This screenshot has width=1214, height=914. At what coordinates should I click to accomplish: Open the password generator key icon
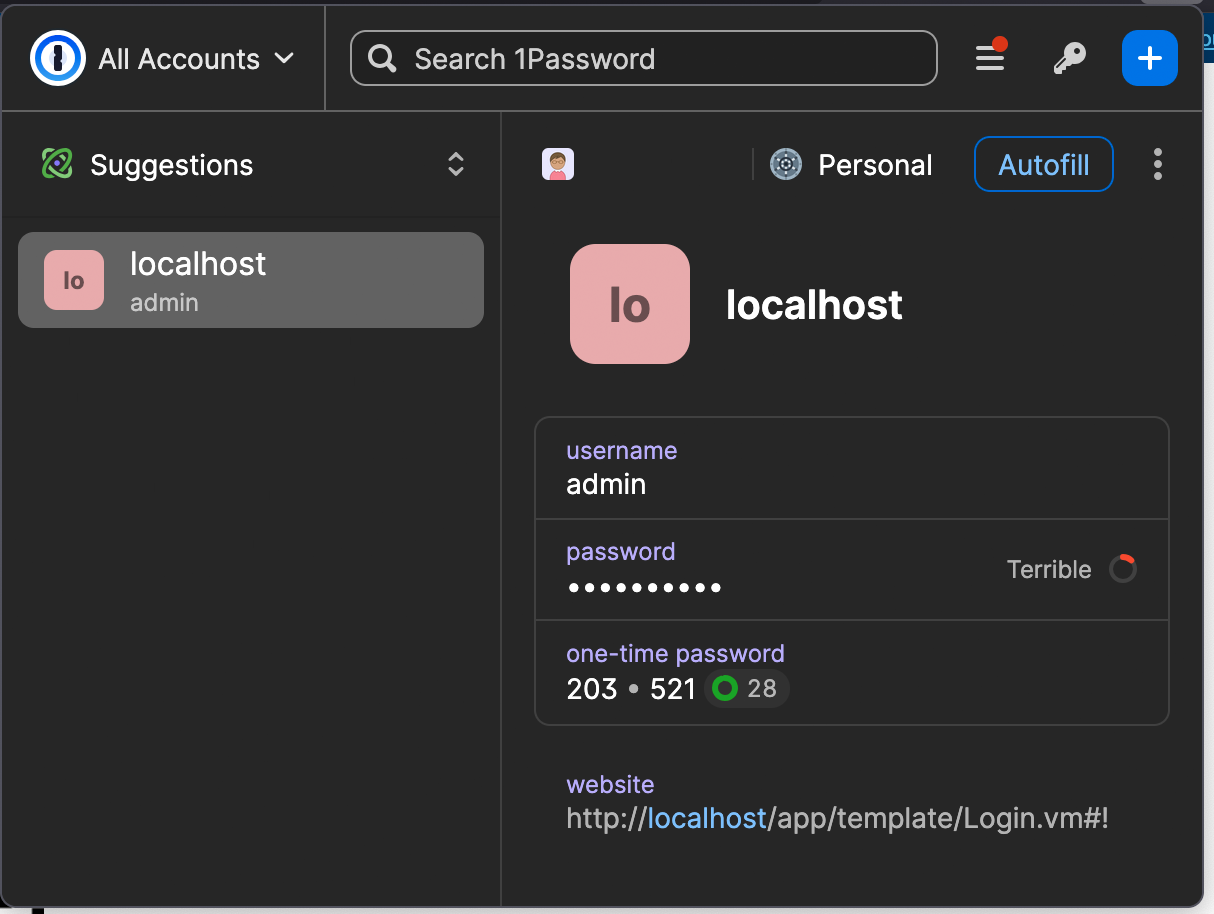coord(1069,59)
